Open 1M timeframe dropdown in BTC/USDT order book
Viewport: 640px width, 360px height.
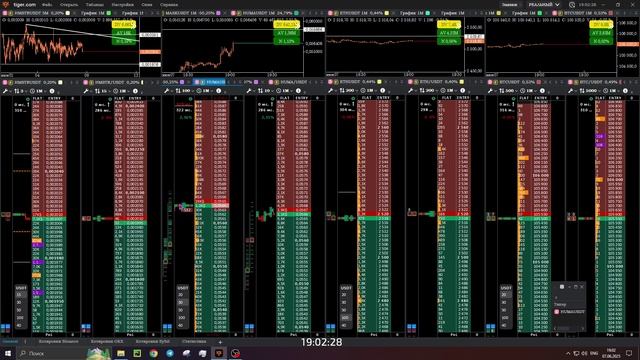pyautogui.click(x=610, y=91)
